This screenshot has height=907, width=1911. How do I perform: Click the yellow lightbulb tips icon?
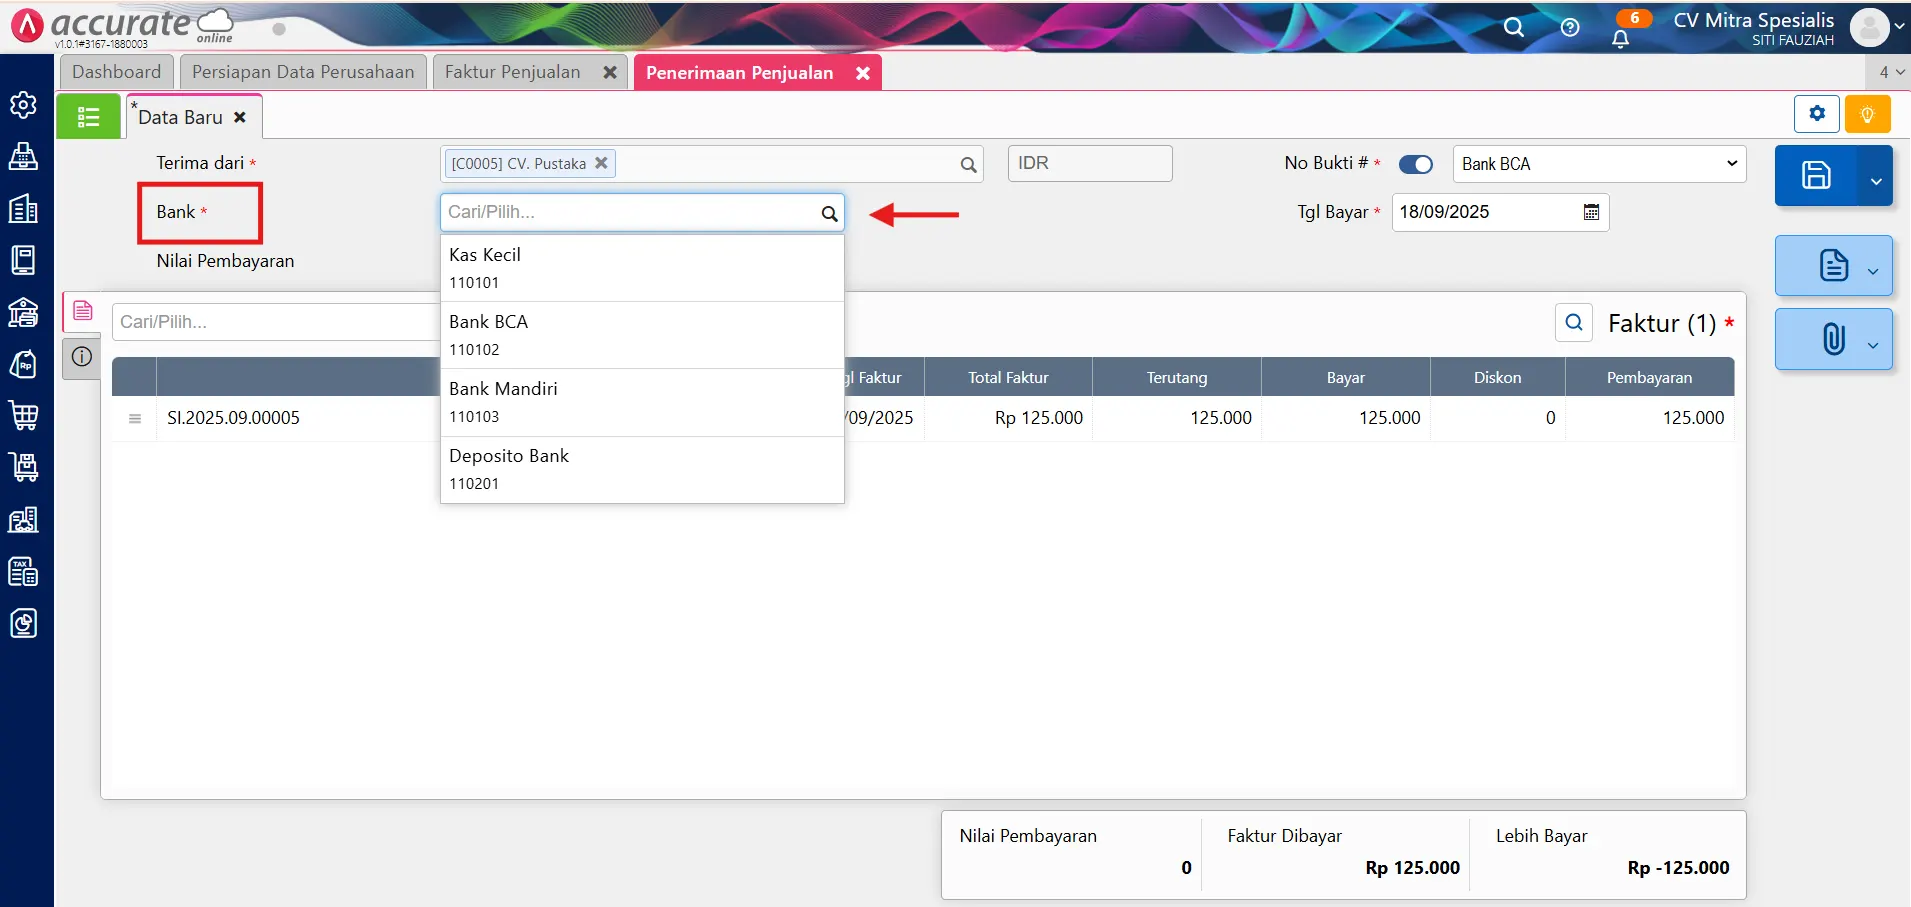[x=1867, y=114]
